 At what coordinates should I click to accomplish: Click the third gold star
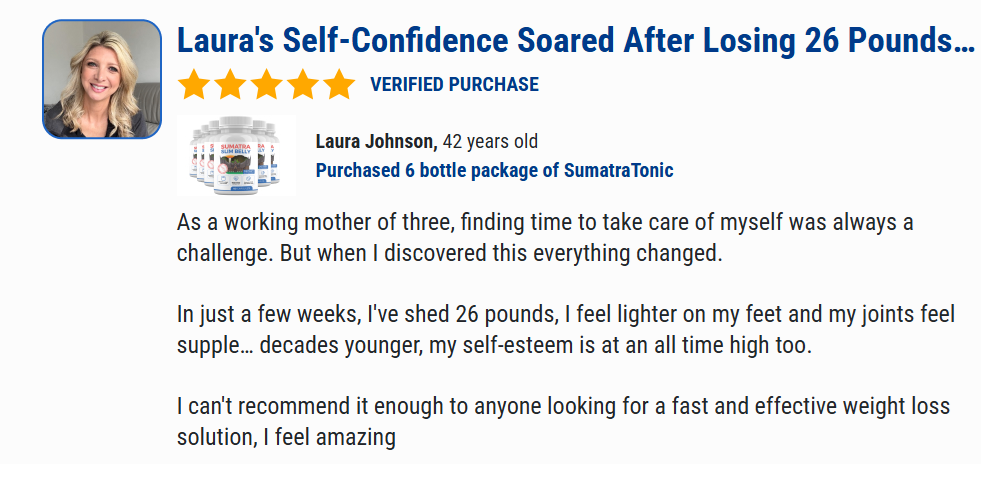pyautogui.click(x=267, y=84)
